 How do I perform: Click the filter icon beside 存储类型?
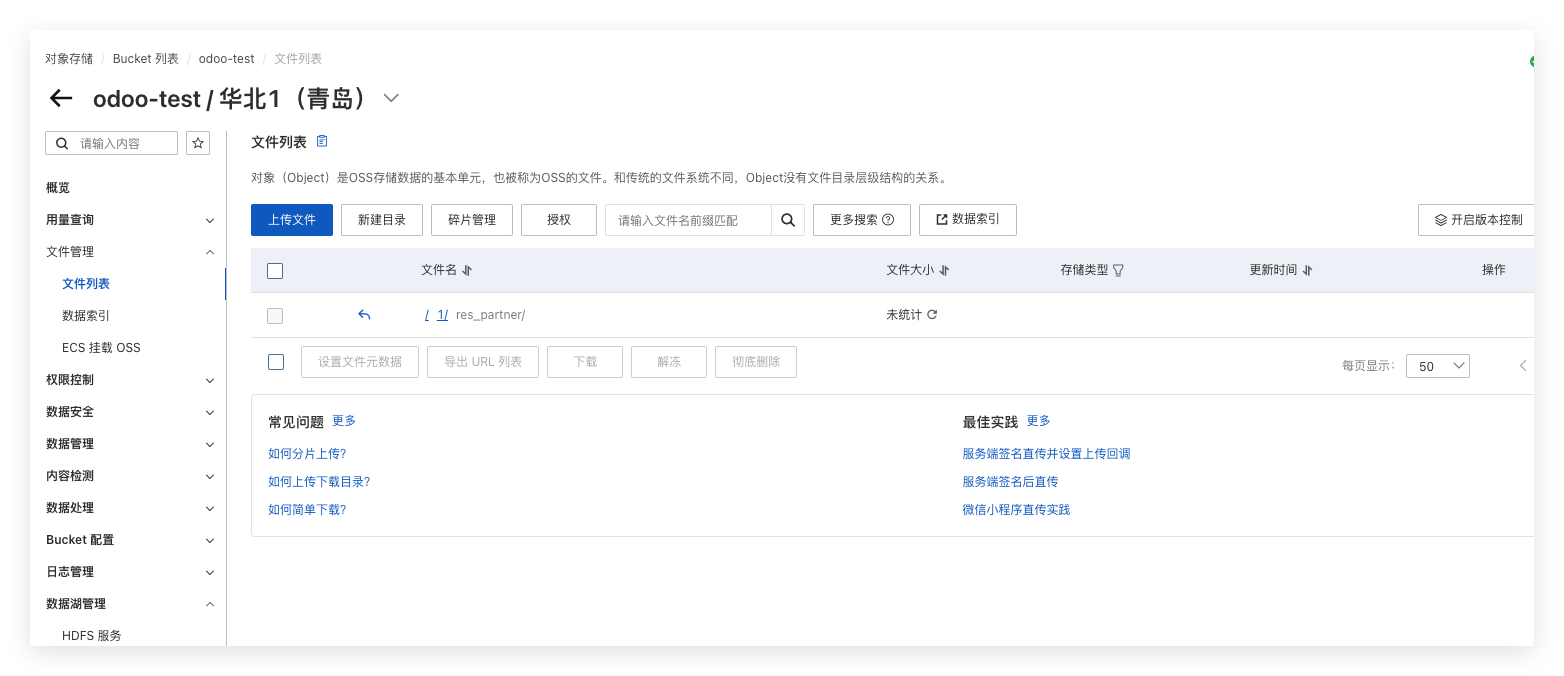click(x=1118, y=270)
